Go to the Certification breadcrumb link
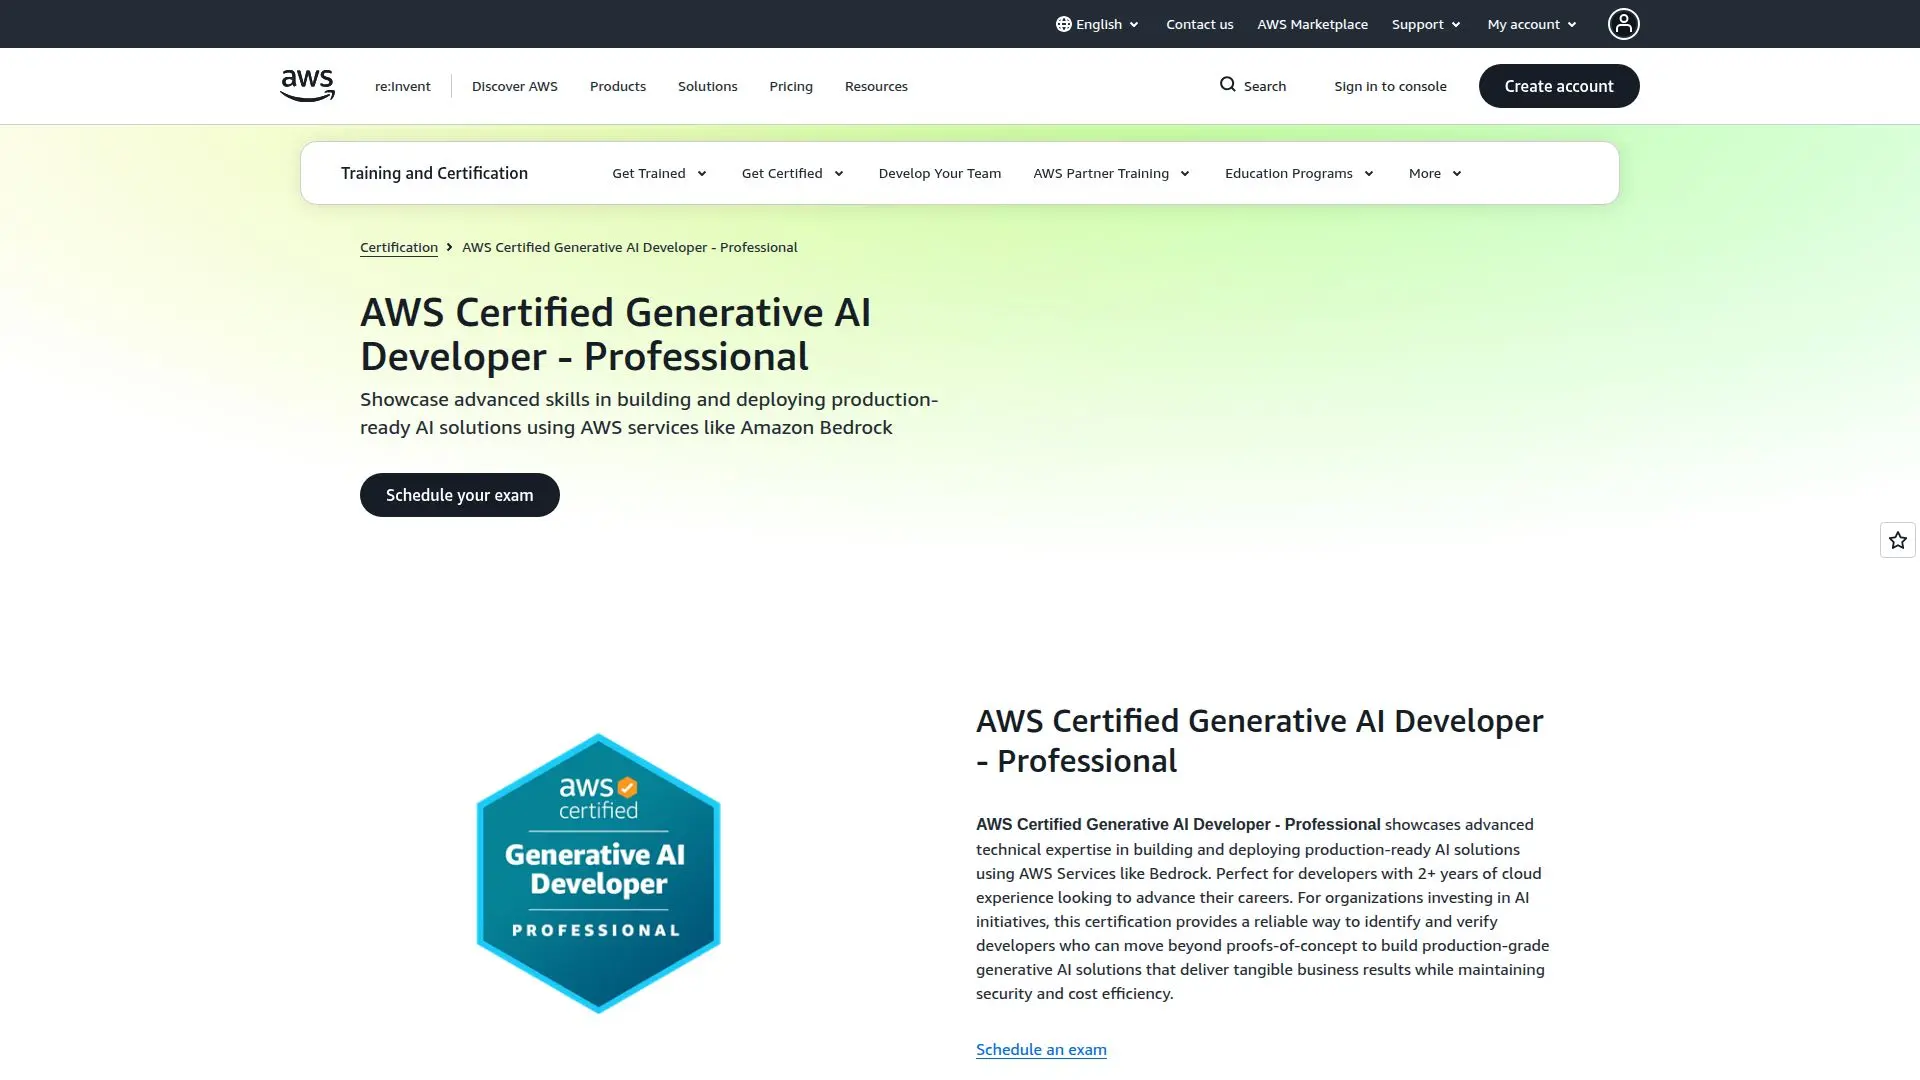The image size is (1920, 1080). point(399,247)
